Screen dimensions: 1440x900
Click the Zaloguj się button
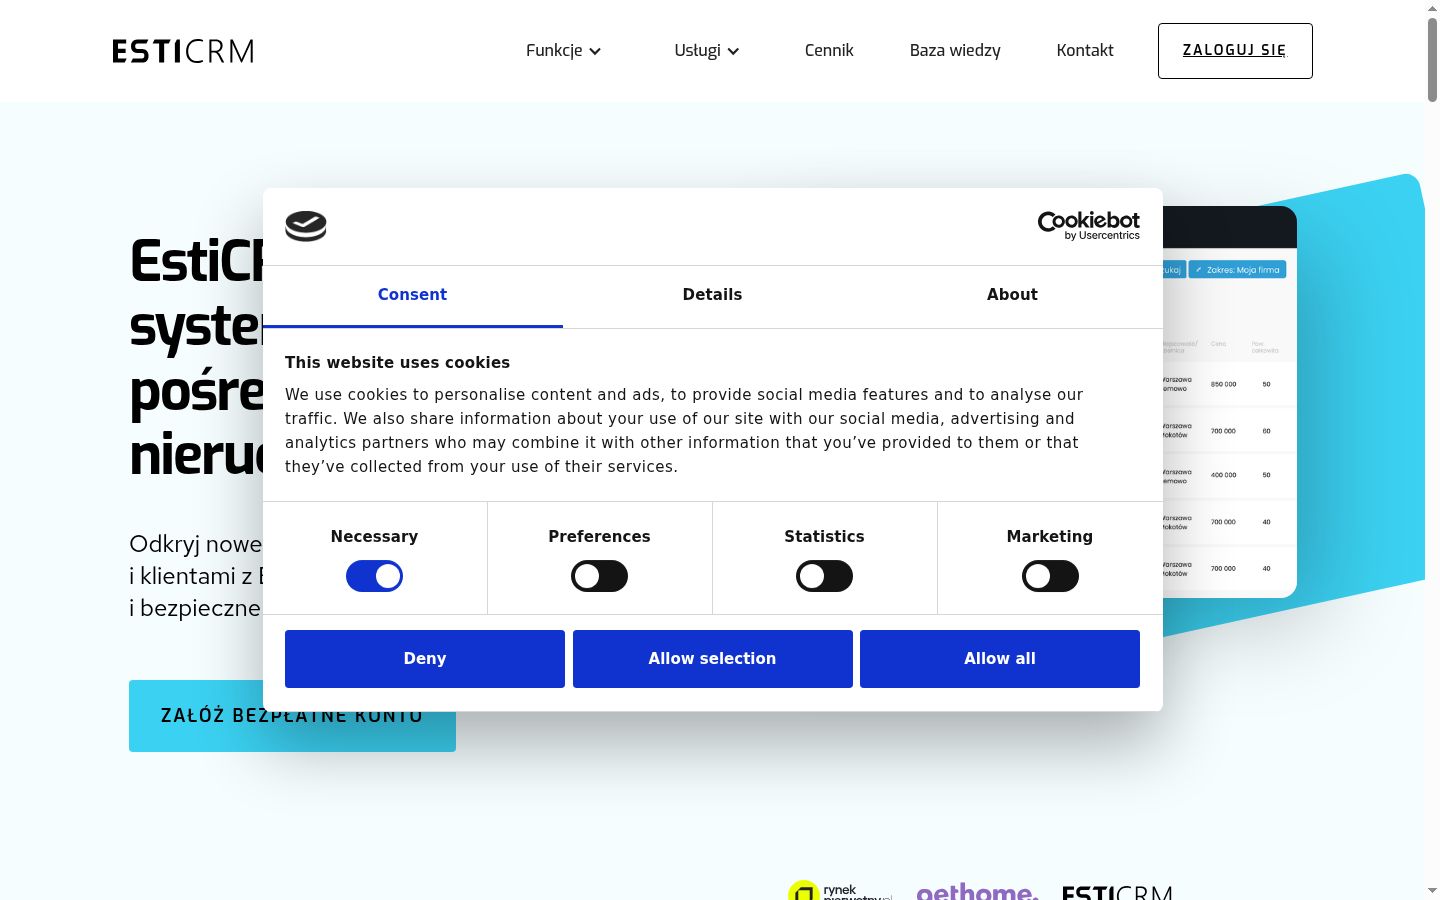1235,51
